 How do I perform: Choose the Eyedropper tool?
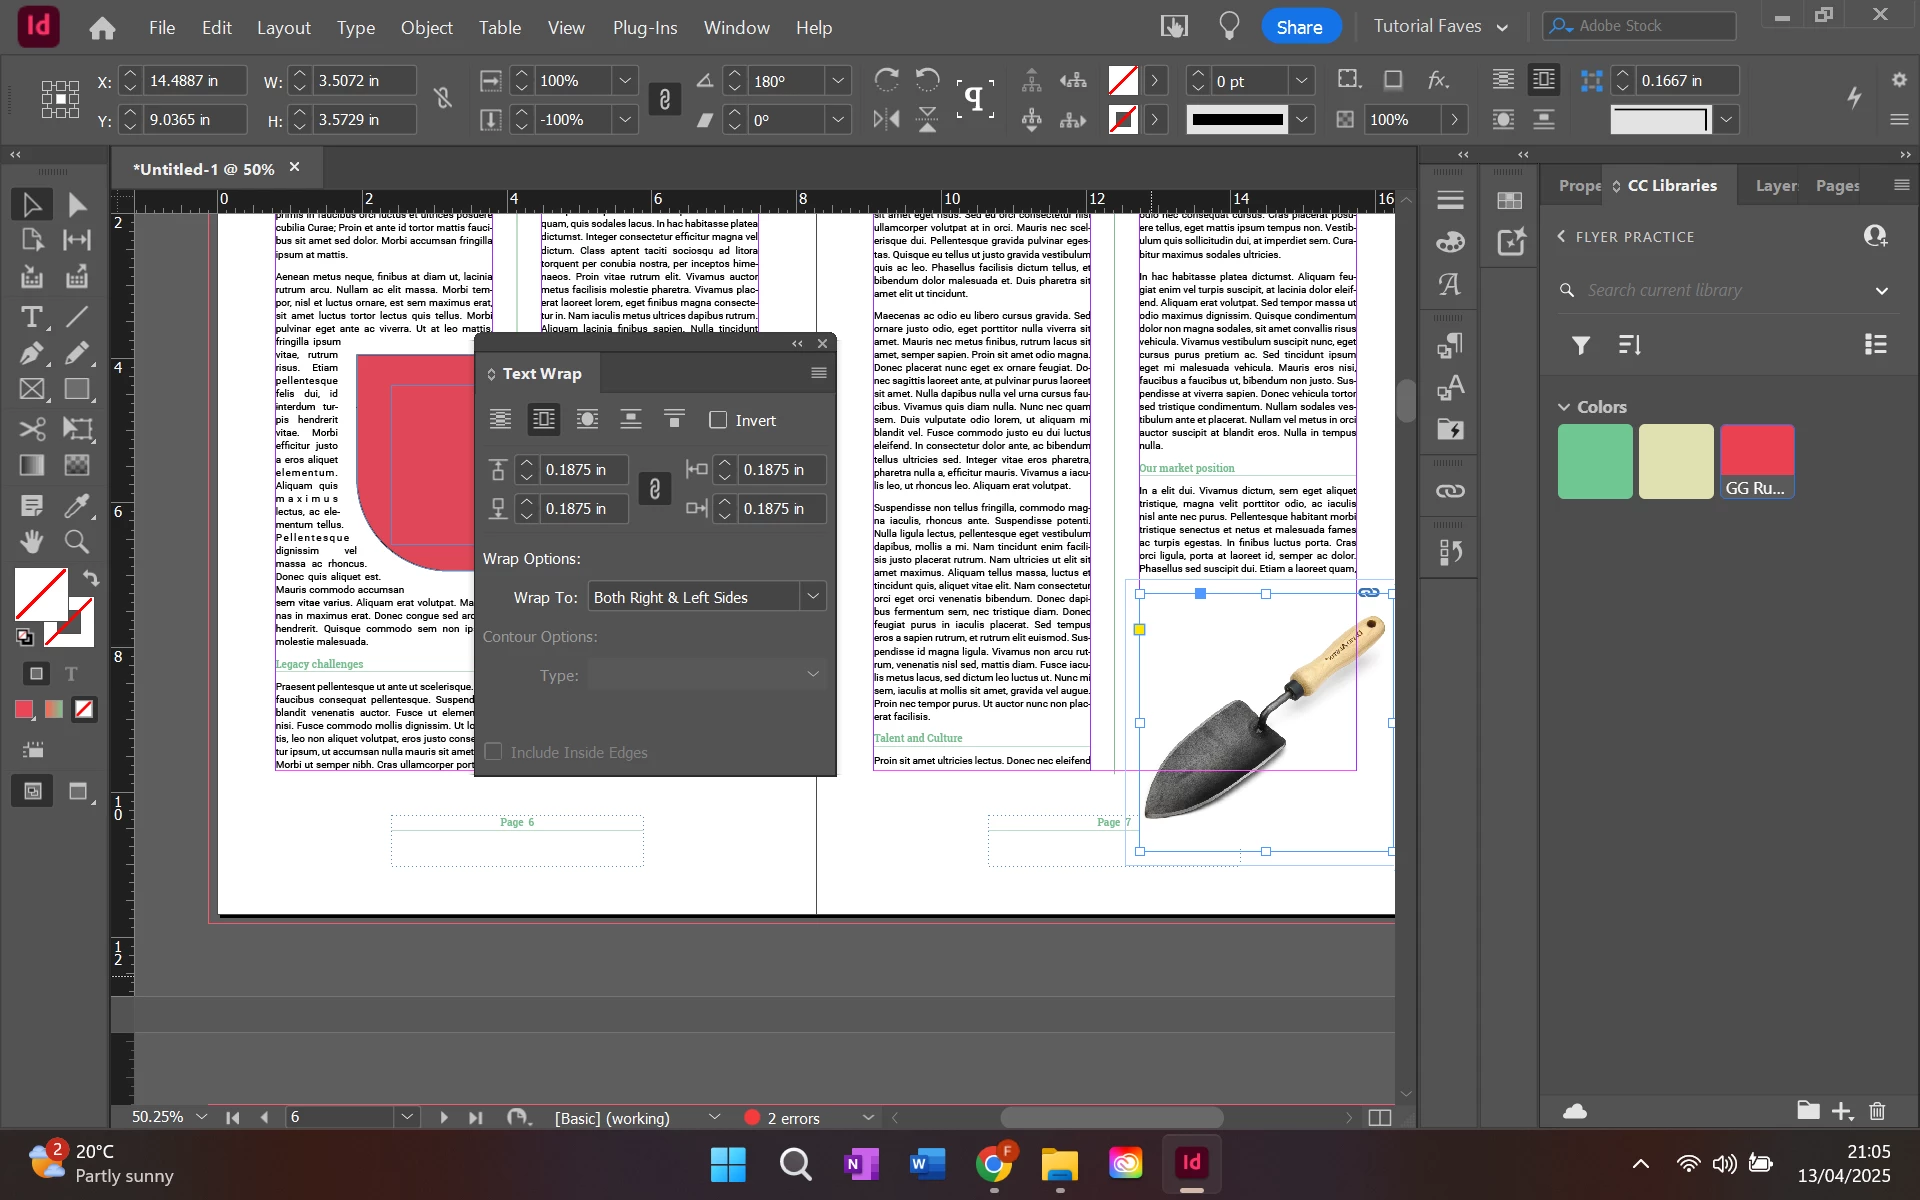point(77,505)
